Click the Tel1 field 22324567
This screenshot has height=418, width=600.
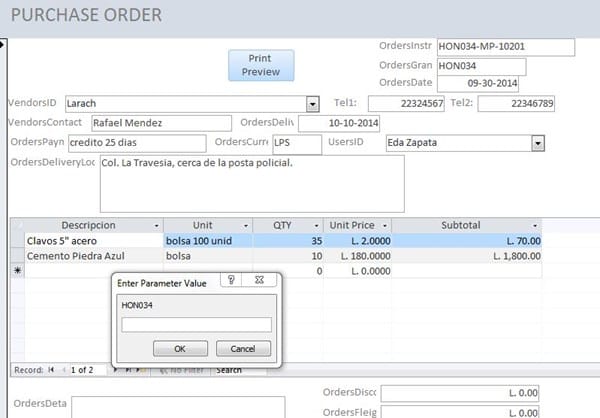[406, 103]
